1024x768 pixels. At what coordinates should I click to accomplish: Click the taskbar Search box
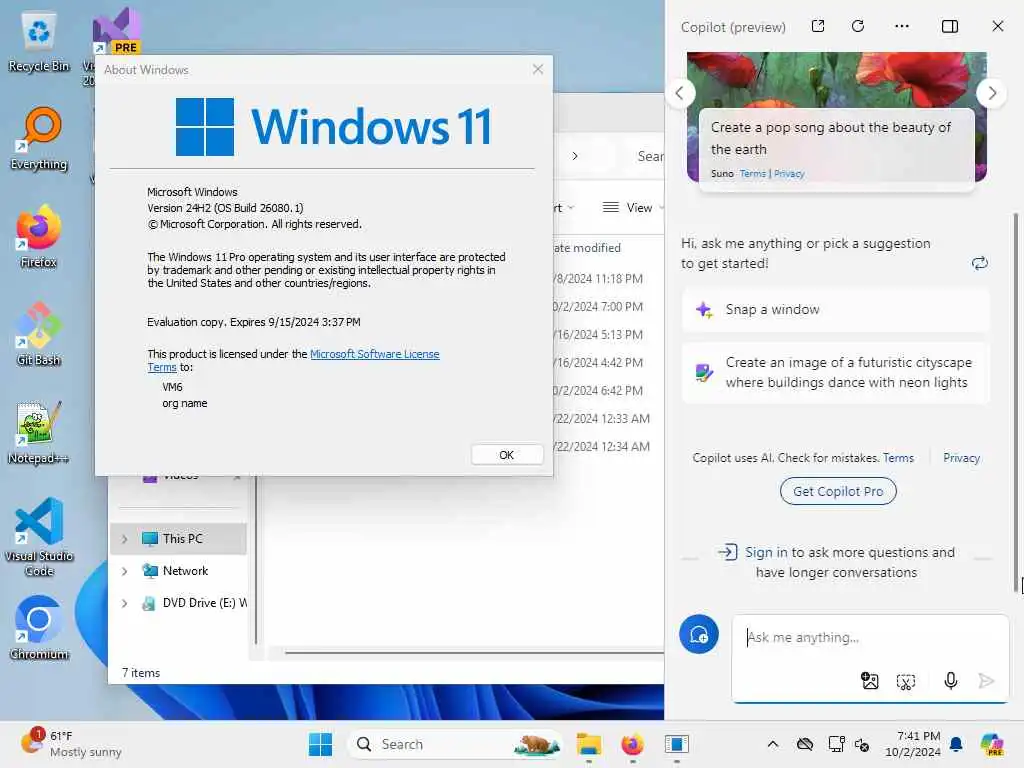[x=455, y=744]
